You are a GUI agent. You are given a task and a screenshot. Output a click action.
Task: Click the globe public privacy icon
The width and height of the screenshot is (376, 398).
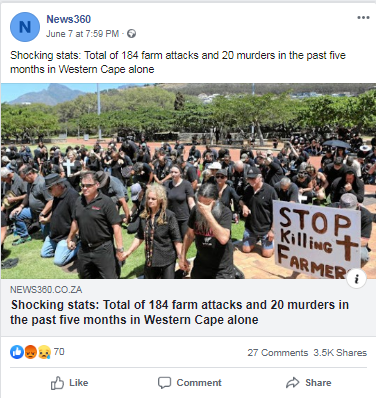point(132,34)
